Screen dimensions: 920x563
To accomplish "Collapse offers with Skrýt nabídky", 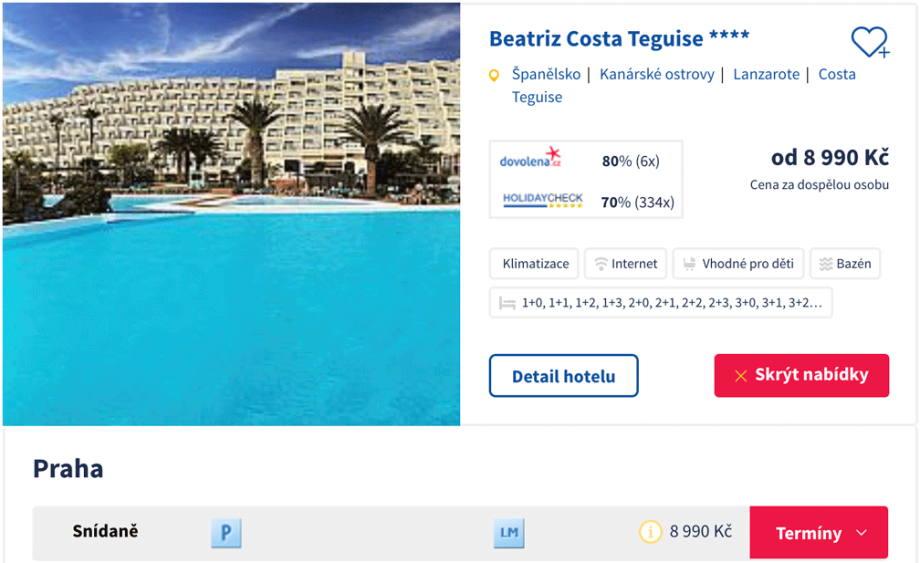I will [x=801, y=376].
